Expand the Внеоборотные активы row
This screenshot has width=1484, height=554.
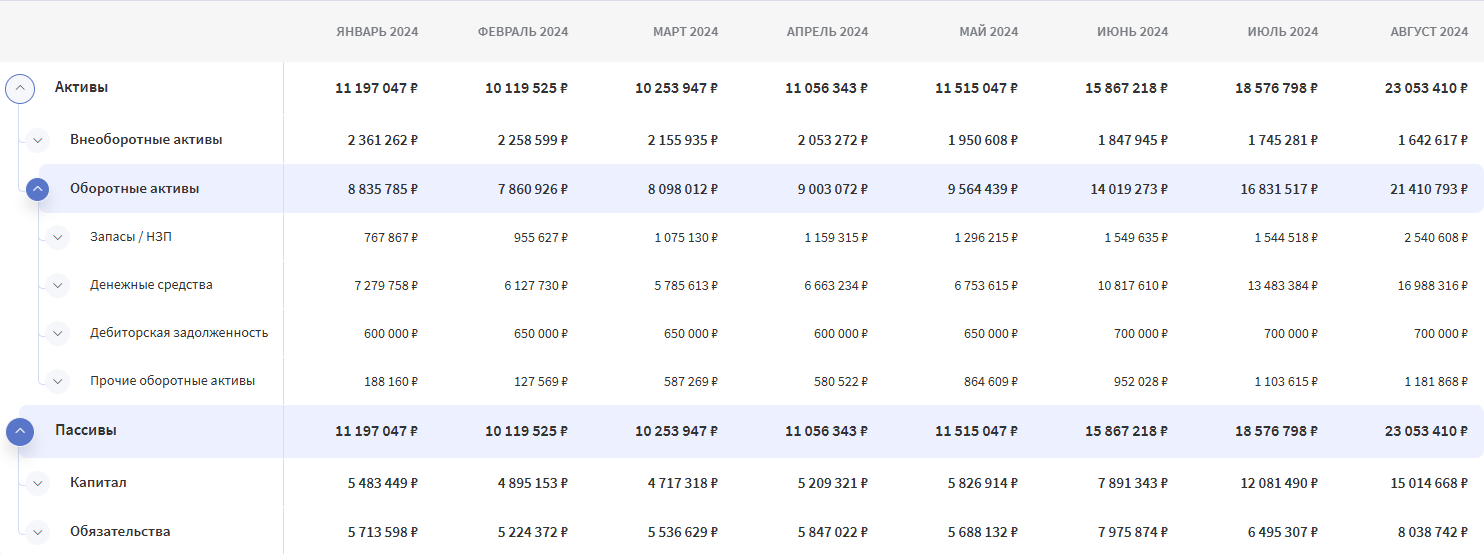pos(38,140)
